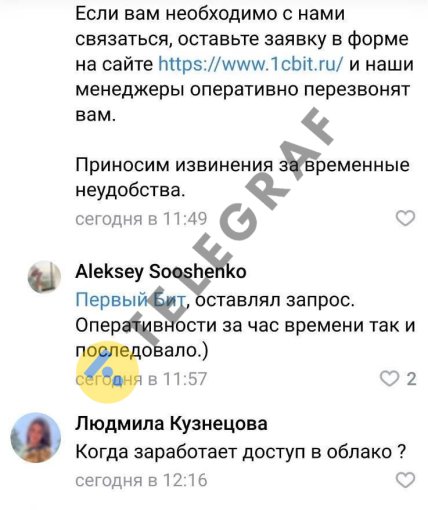Open Людмила Кузнецова's profile picture
The height and width of the screenshot is (510, 428).
click(36, 438)
